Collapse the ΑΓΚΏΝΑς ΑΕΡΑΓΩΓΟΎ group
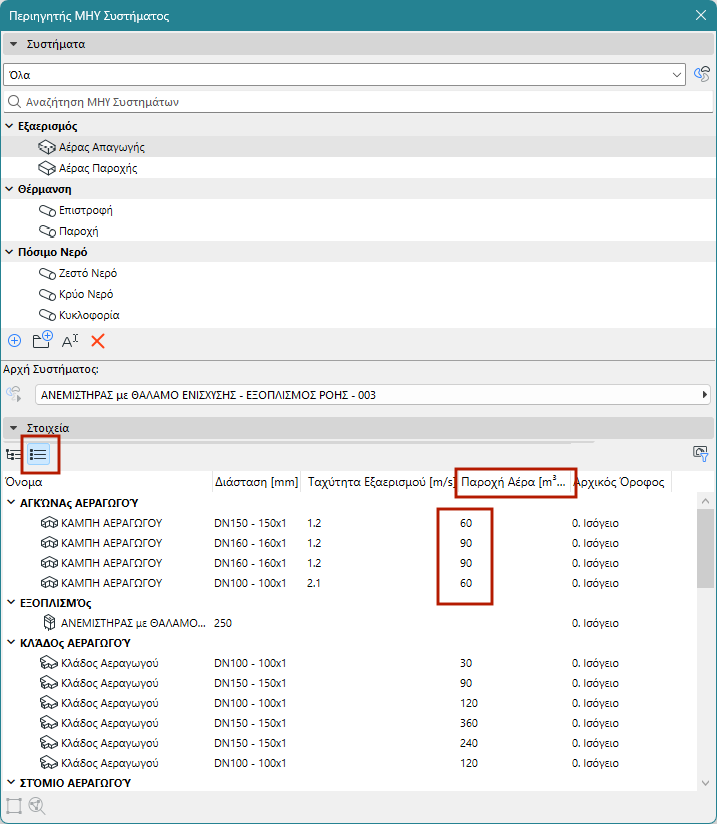This screenshot has height=824, width=717. click(11, 503)
